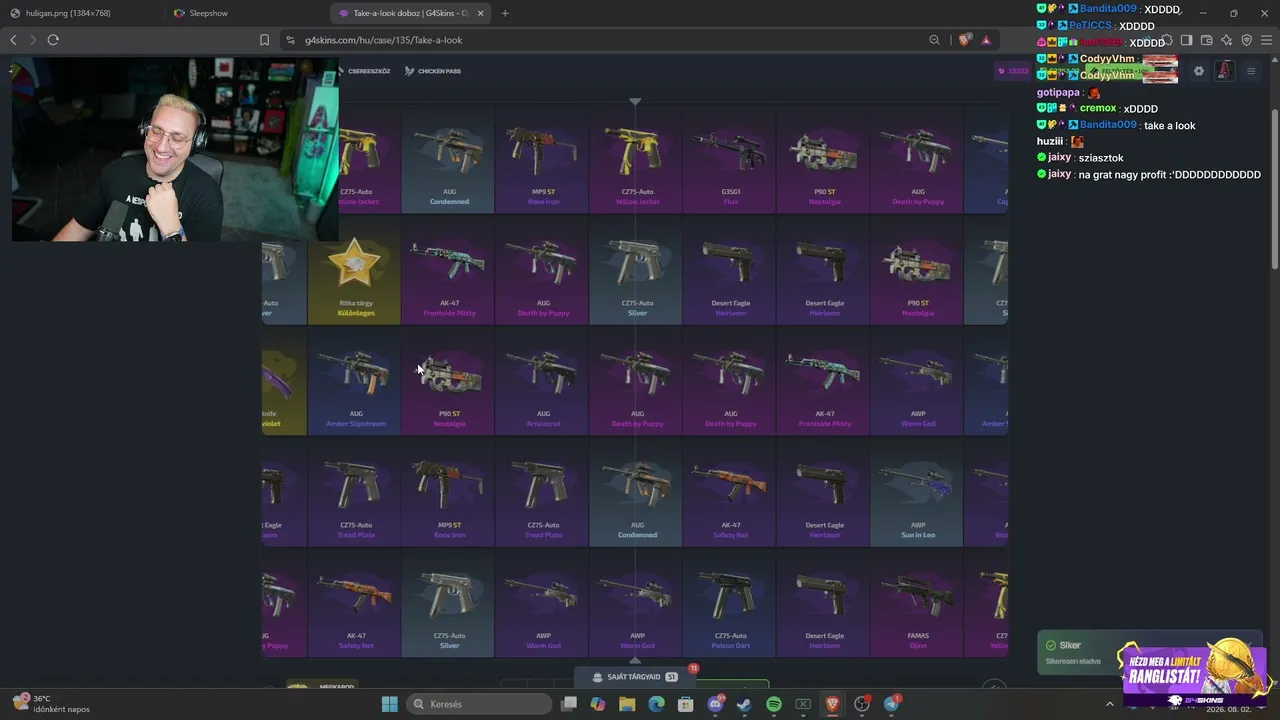1280x720 pixels.
Task: Open Task View from the taskbar
Action: tap(569, 704)
